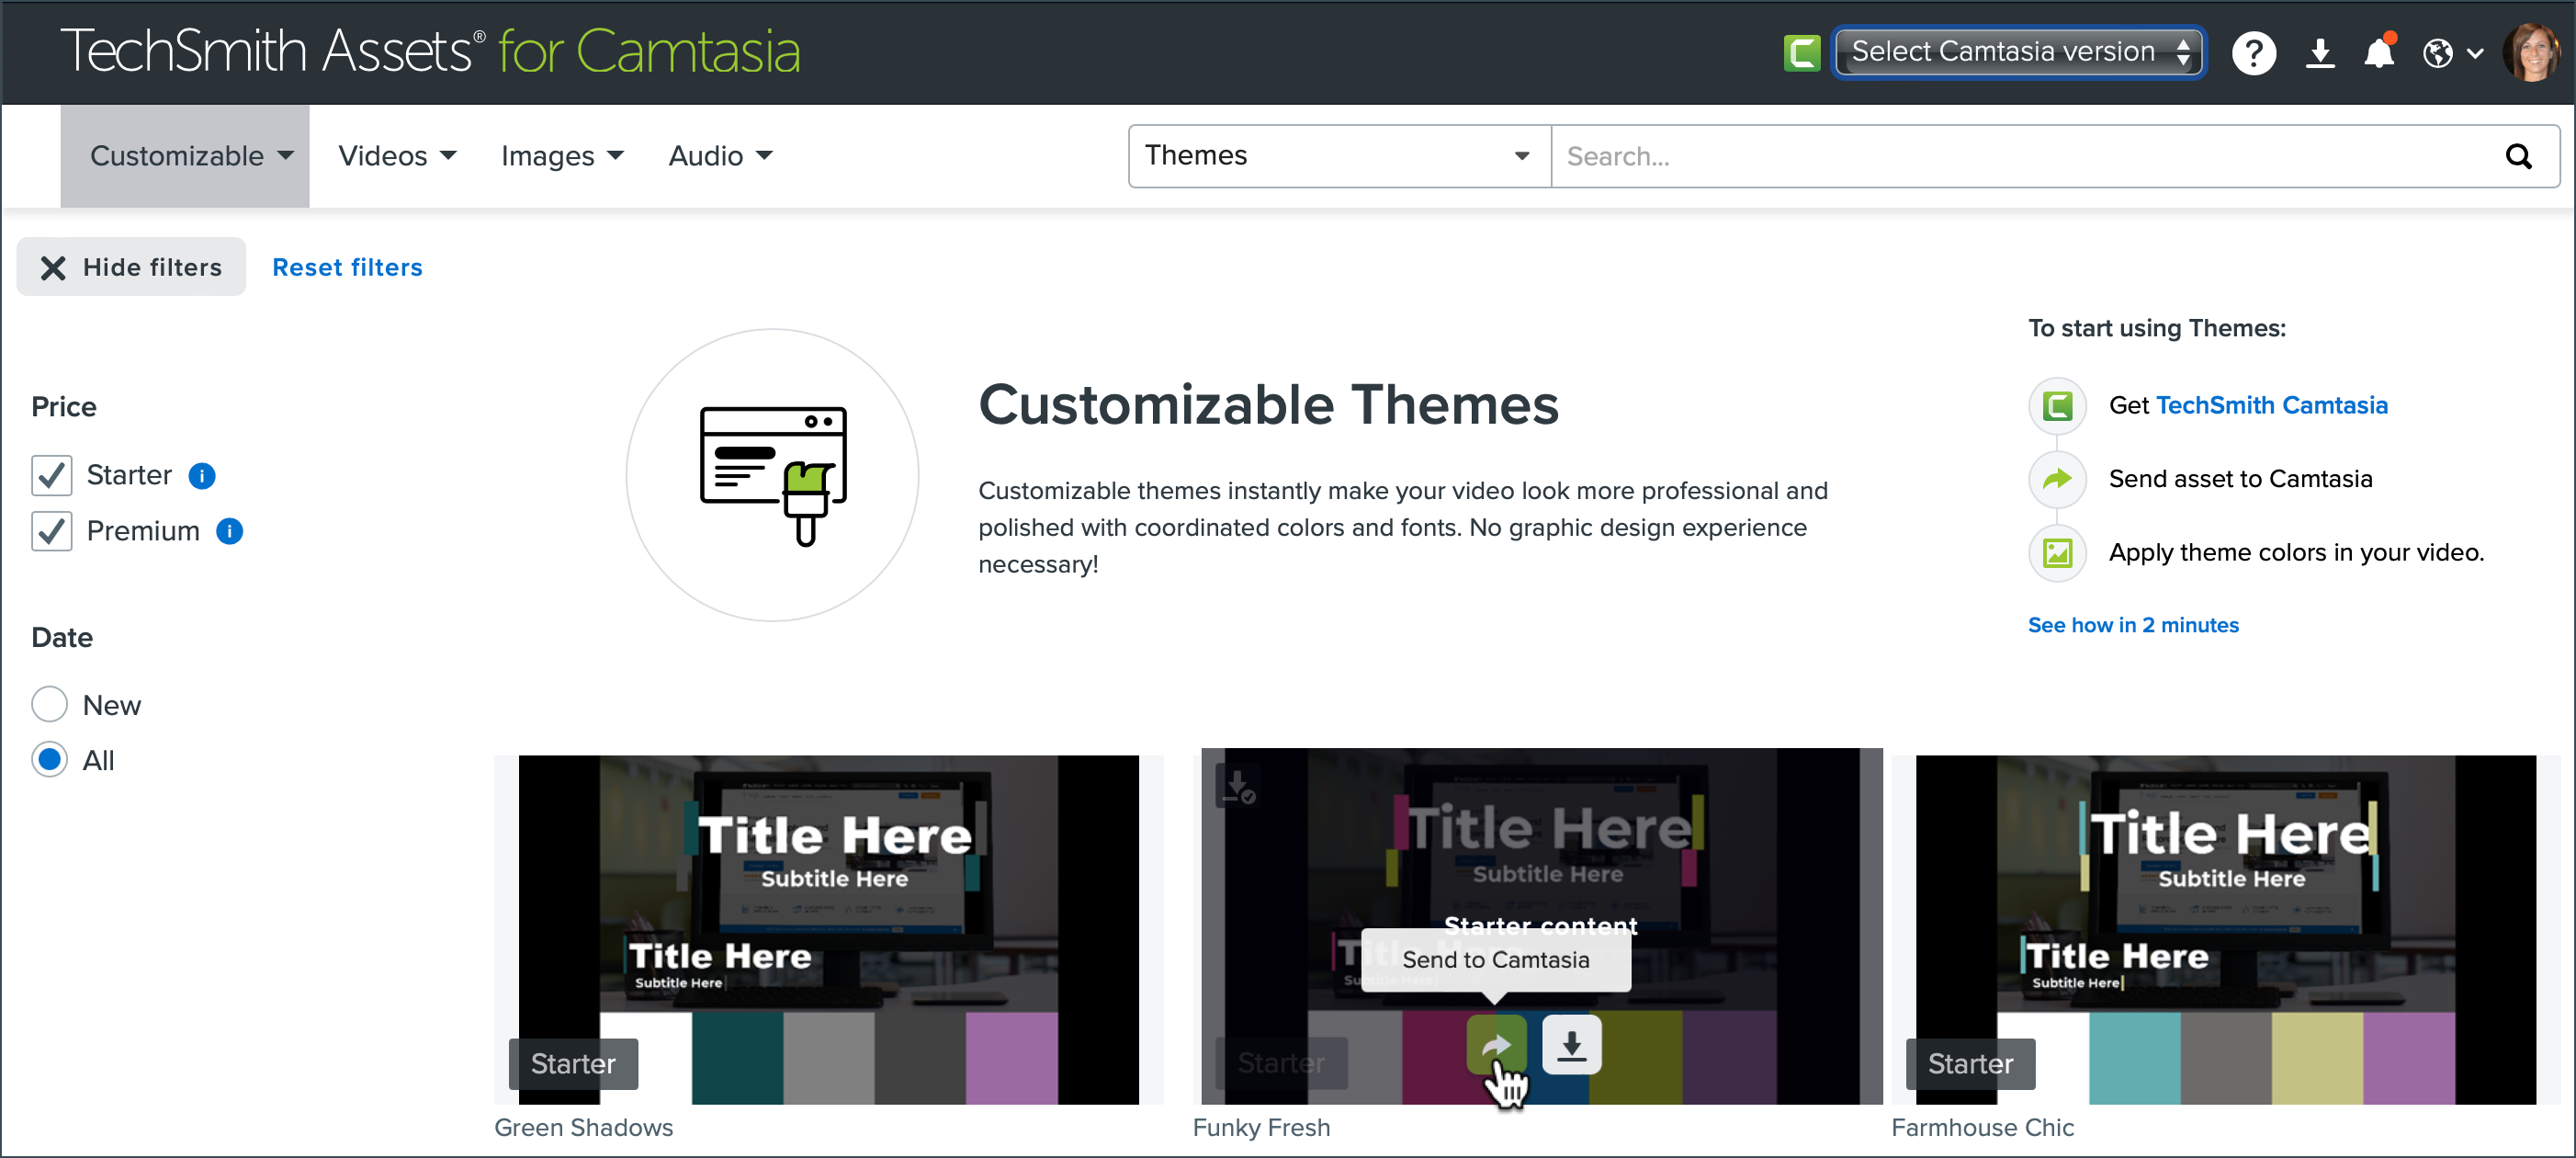Click the Reset filters link
Image resolution: width=2576 pixels, height=1158 pixels.
tap(345, 267)
